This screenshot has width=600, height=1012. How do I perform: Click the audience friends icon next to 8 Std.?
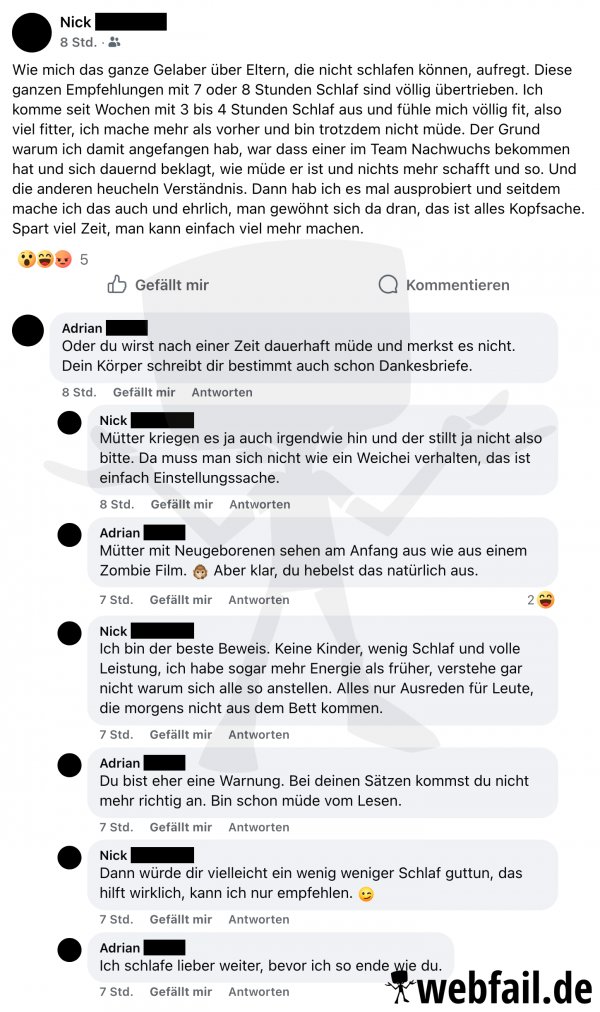(114, 42)
